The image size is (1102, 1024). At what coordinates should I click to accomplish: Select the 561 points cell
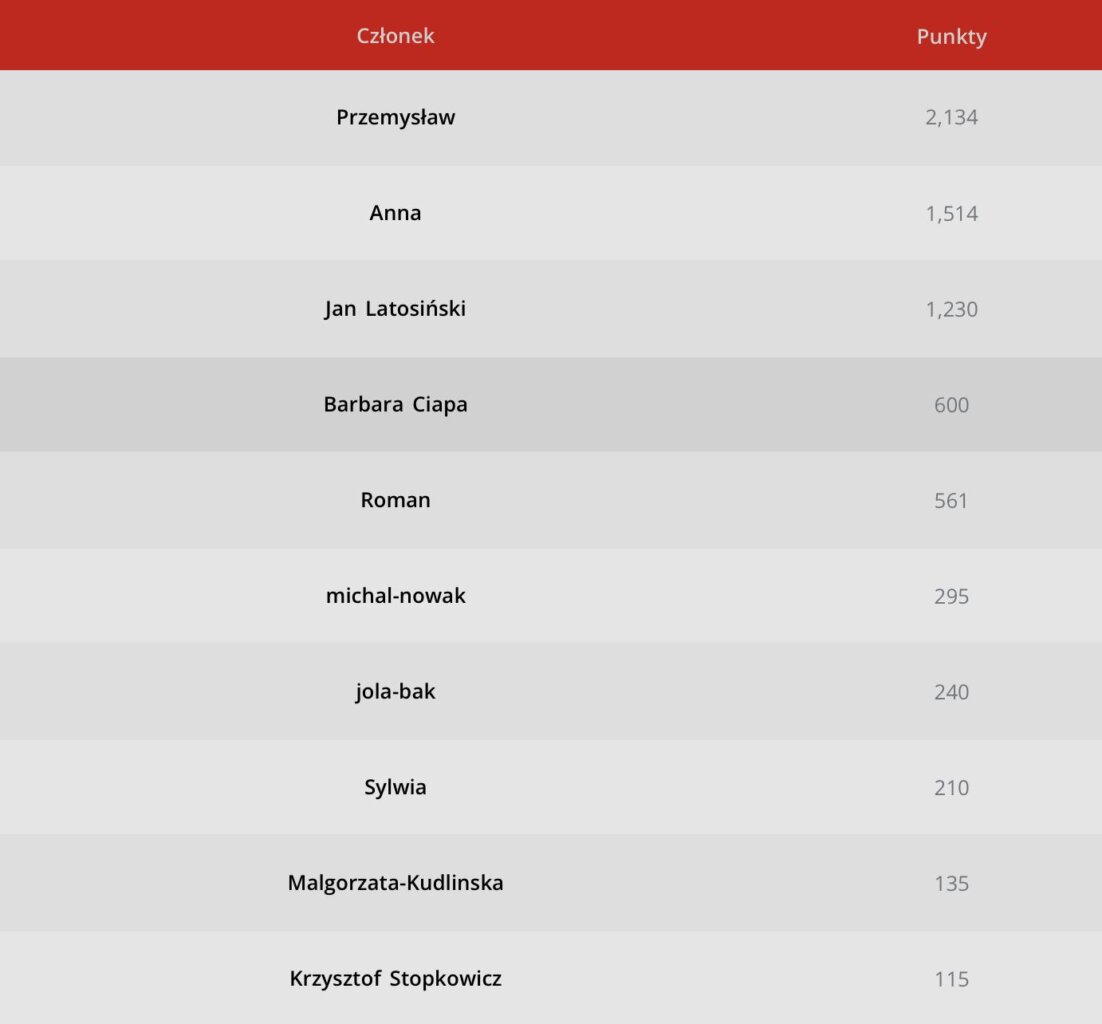(951, 500)
